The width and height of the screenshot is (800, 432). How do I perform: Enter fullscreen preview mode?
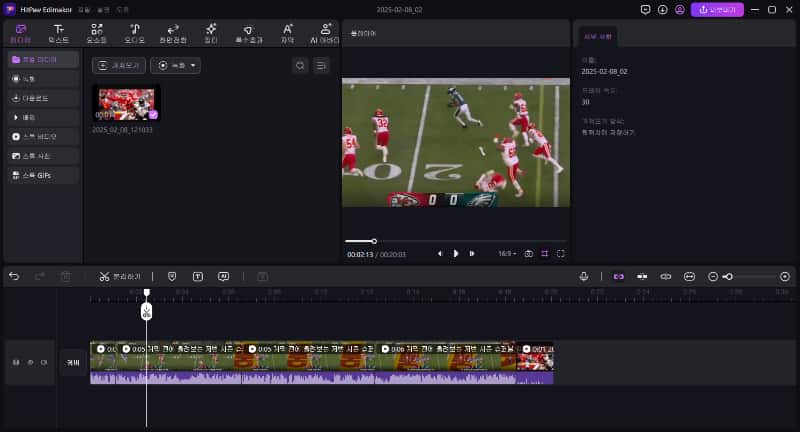[560, 254]
